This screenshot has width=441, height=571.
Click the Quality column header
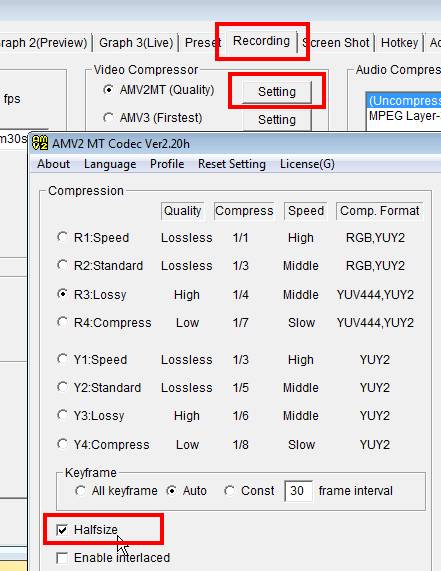pyautogui.click(x=182, y=211)
